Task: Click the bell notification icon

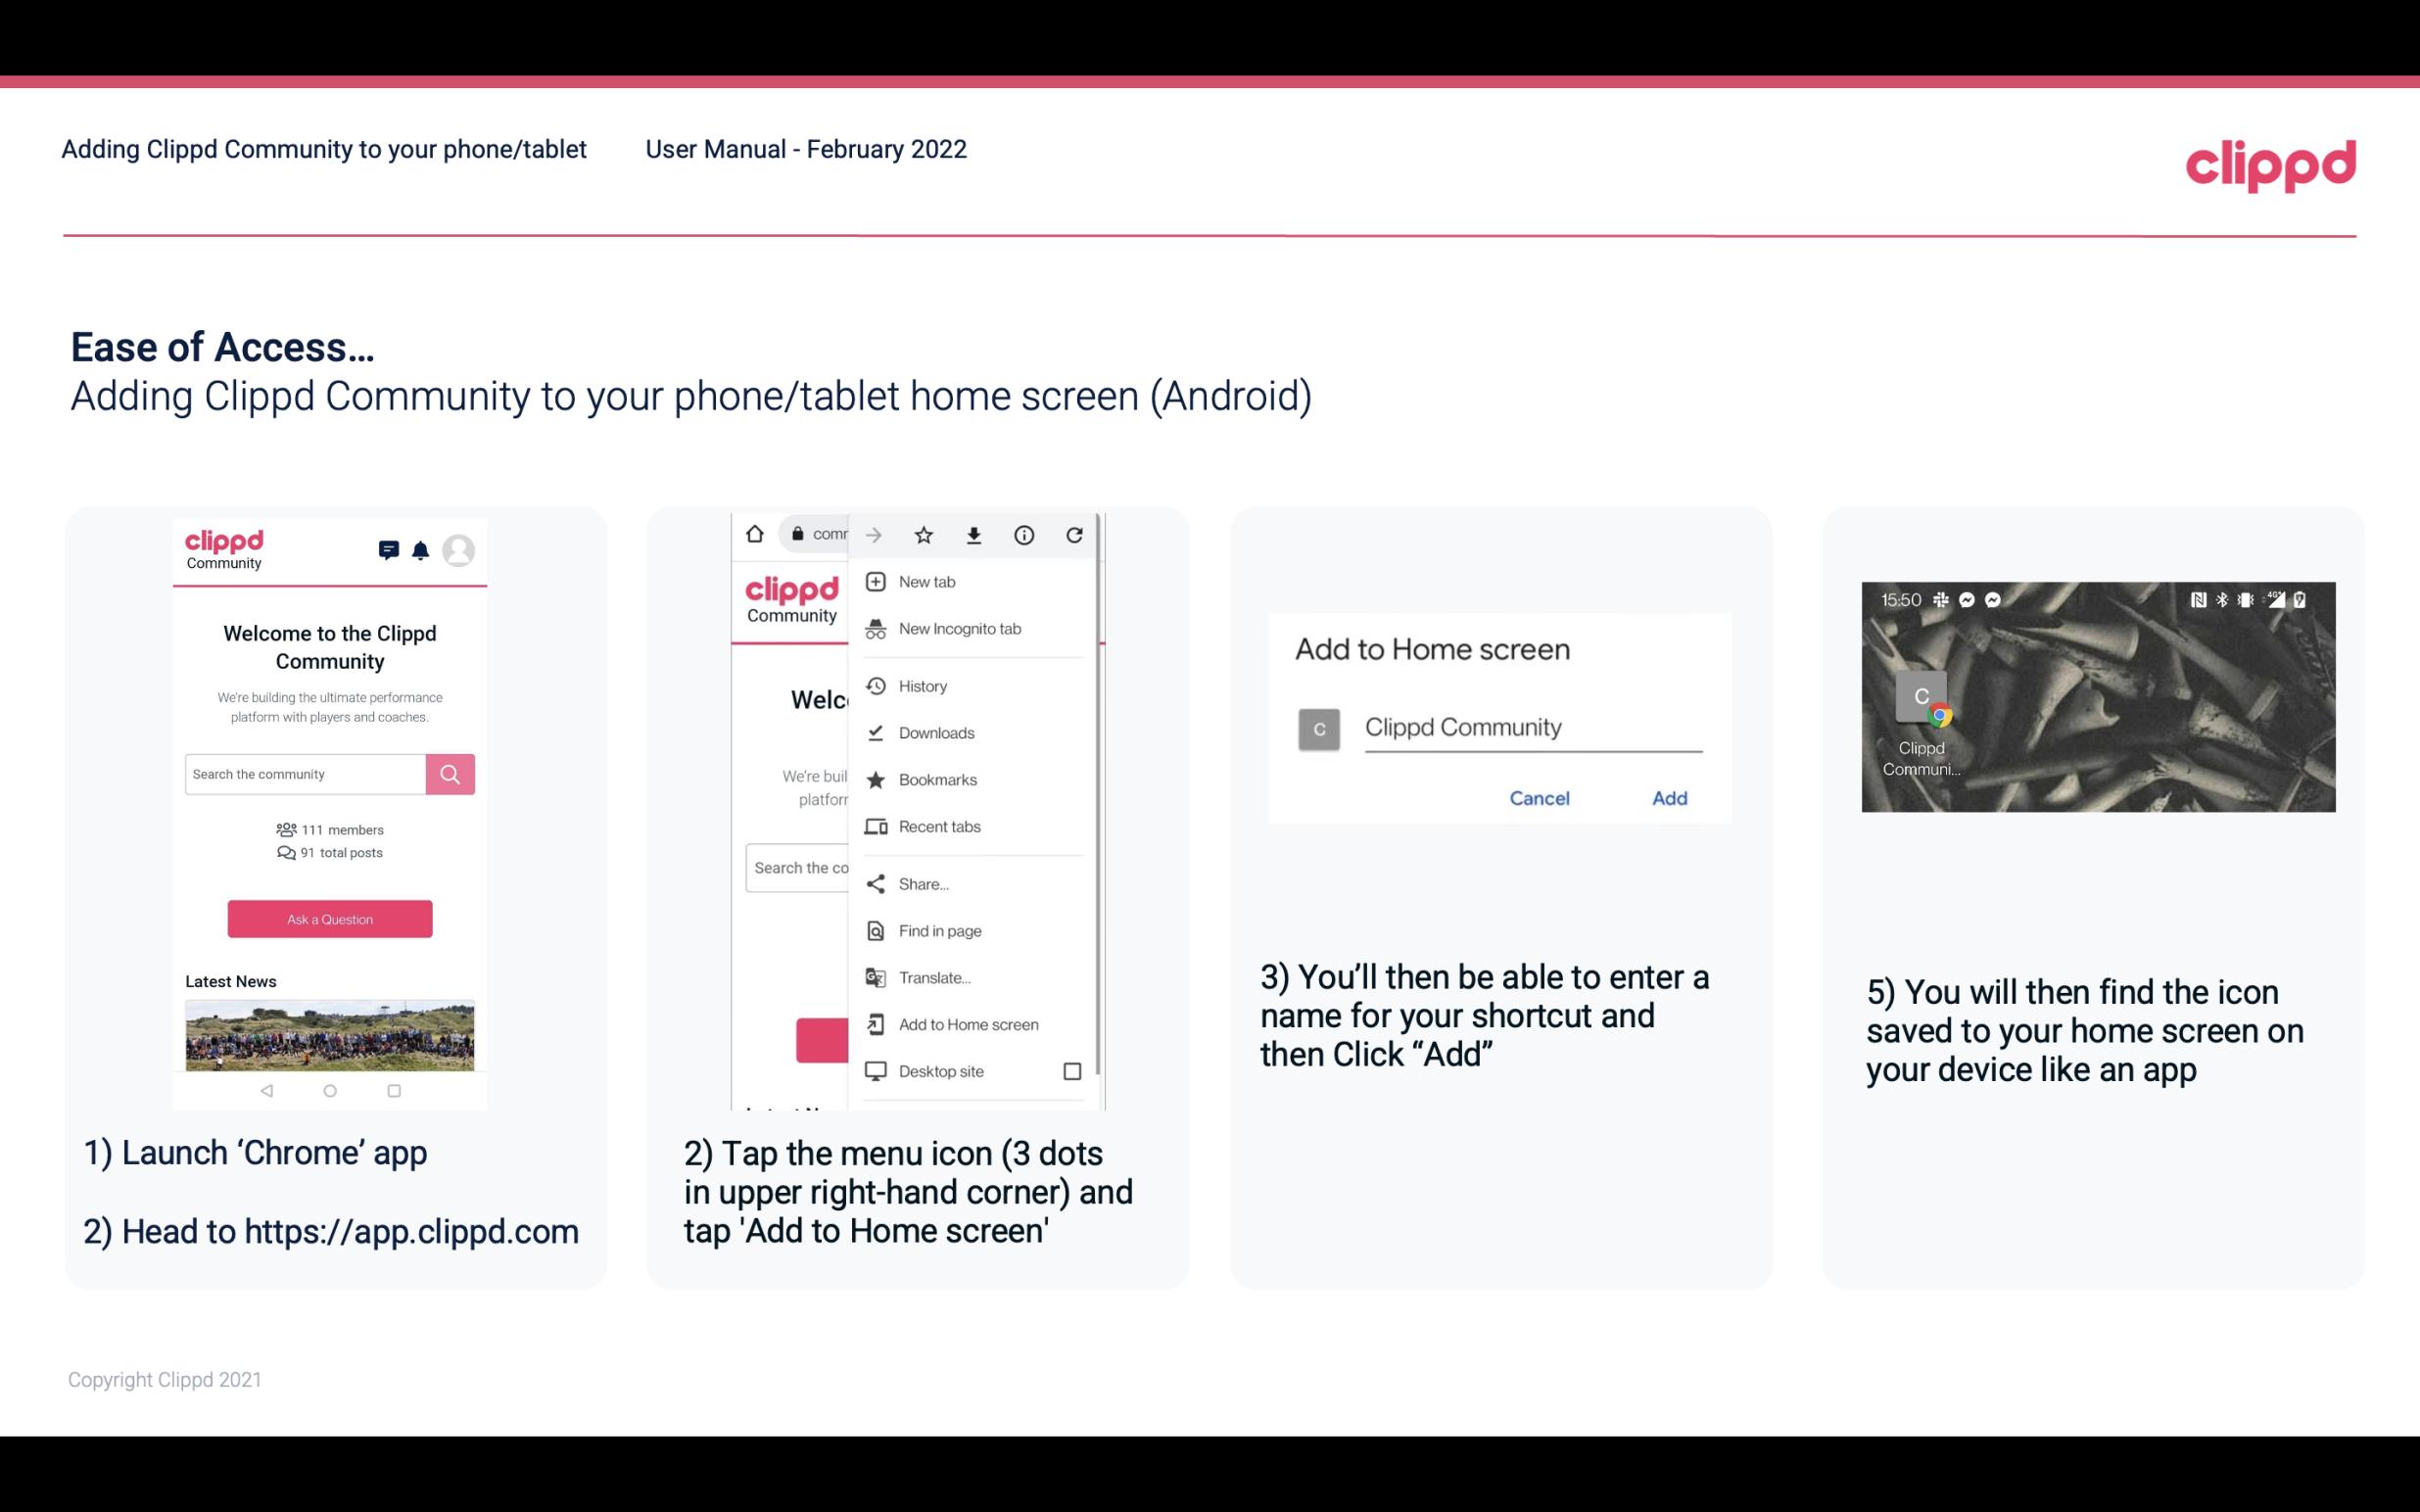Action: click(x=420, y=548)
